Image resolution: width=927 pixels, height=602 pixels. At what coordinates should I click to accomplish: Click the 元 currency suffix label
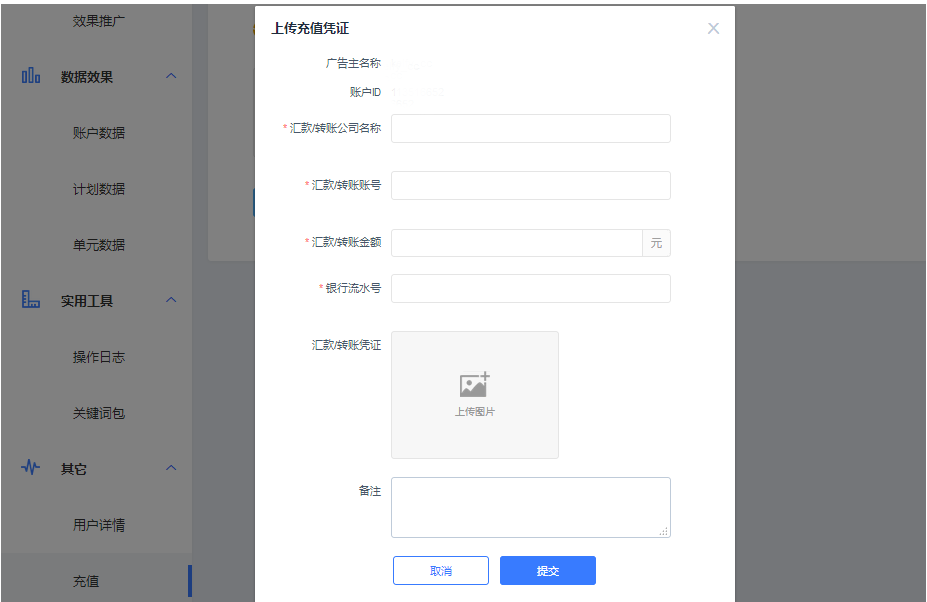coord(657,243)
